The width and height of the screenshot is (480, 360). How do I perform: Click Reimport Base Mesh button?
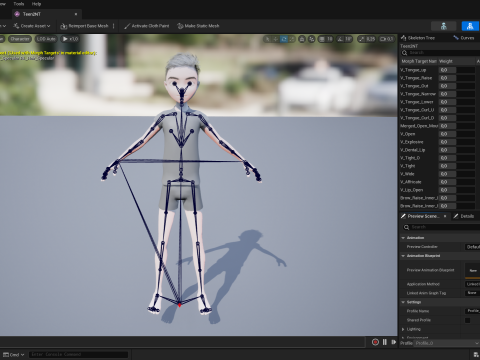click(84, 26)
